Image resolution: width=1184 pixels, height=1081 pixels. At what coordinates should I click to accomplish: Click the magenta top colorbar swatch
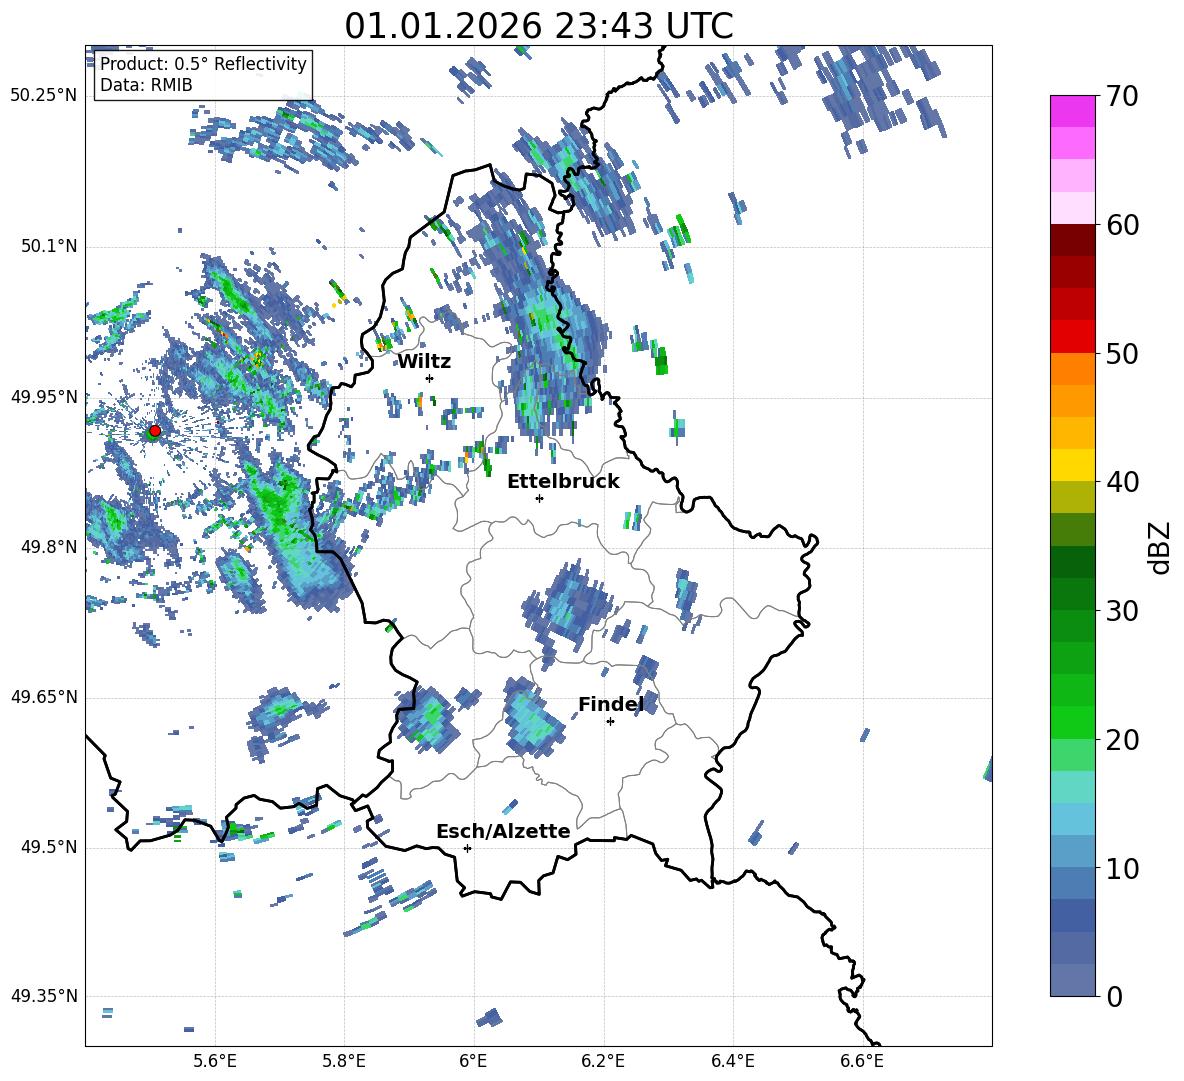pyautogui.click(x=1072, y=112)
